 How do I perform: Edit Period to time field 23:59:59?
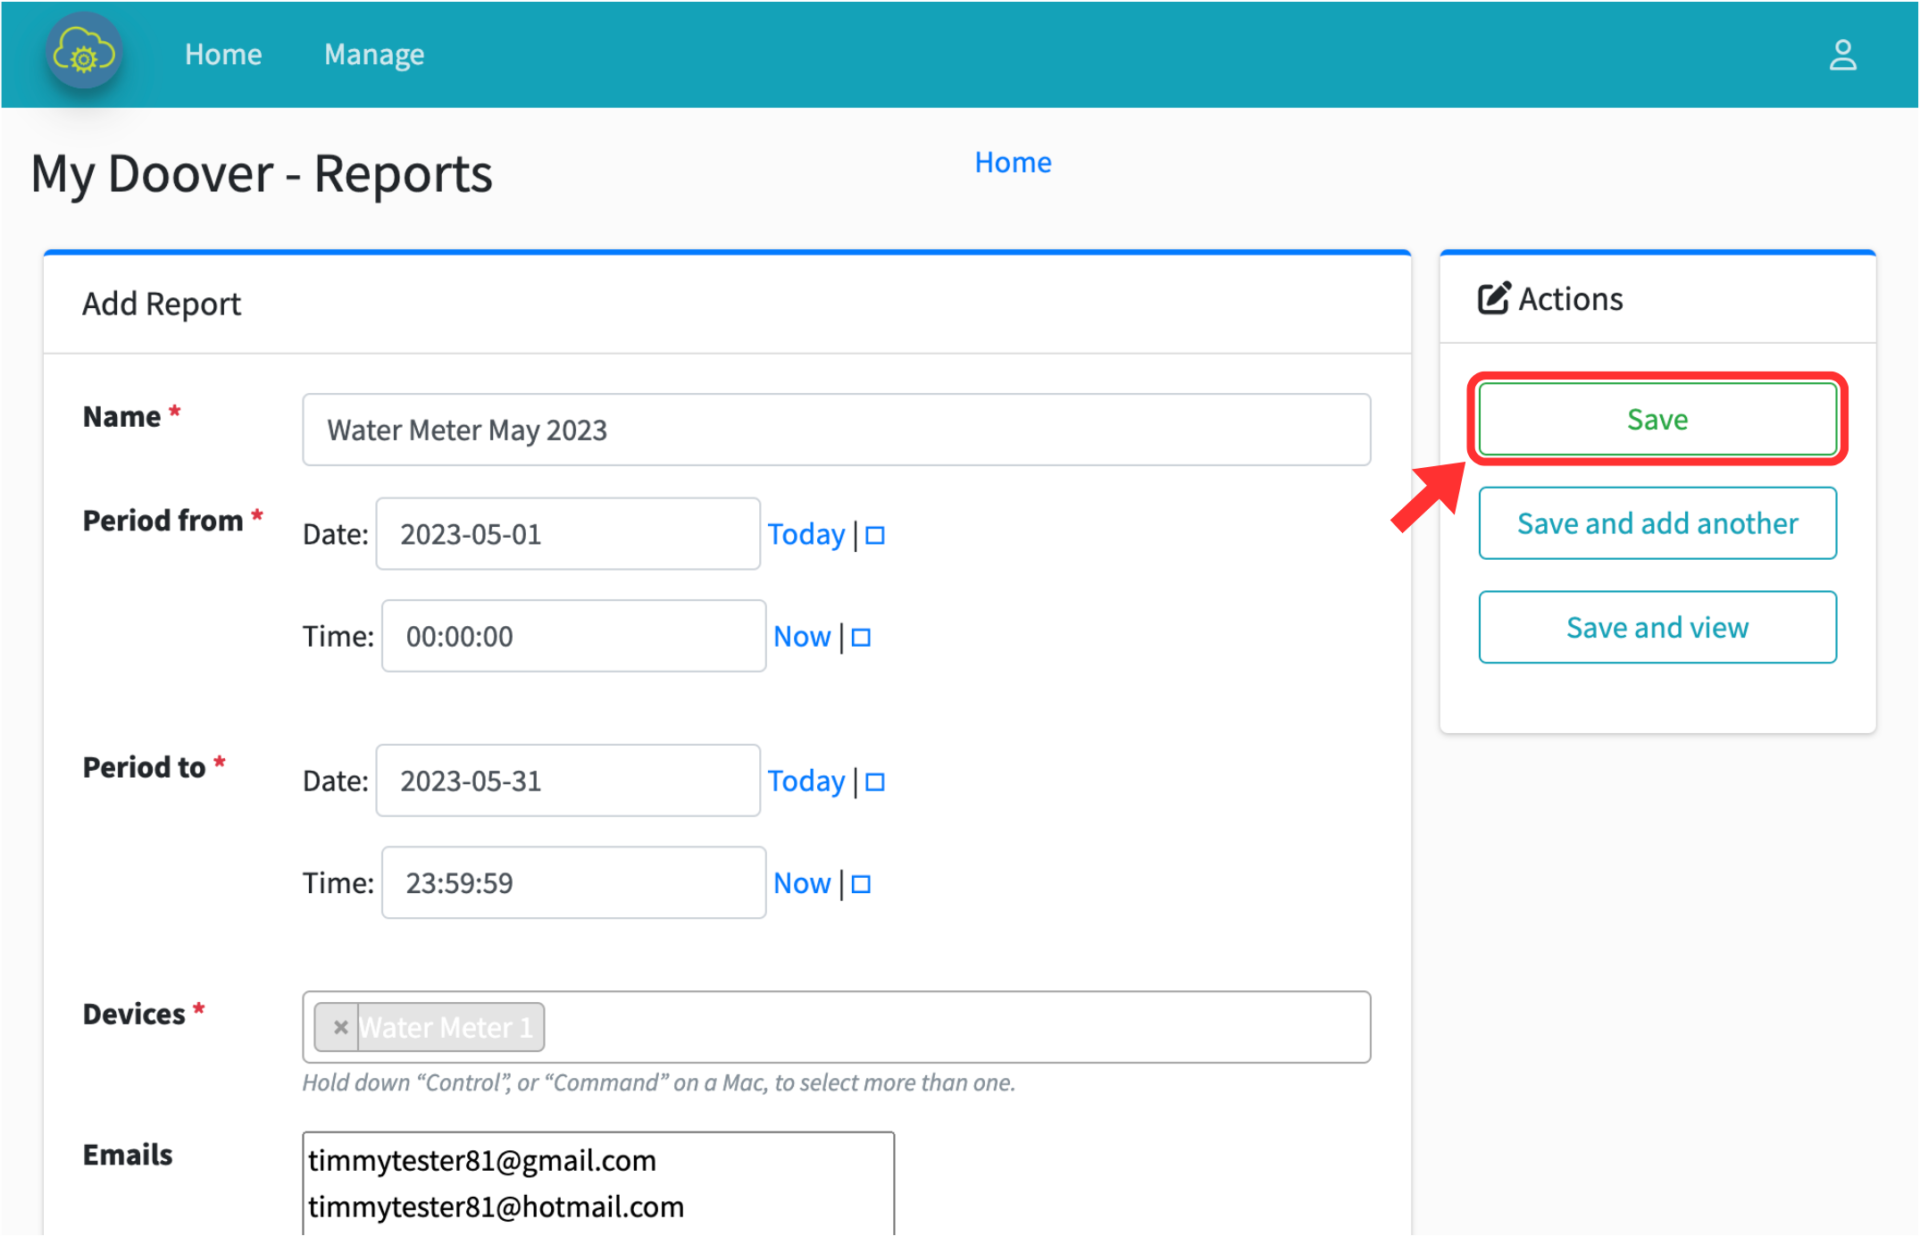click(573, 883)
